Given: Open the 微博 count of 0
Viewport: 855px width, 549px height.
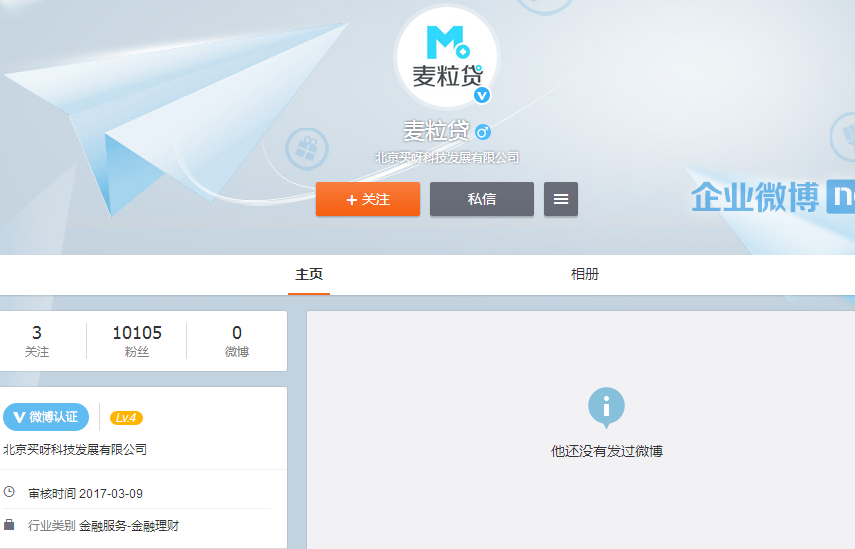Looking at the screenshot, I should [237, 341].
